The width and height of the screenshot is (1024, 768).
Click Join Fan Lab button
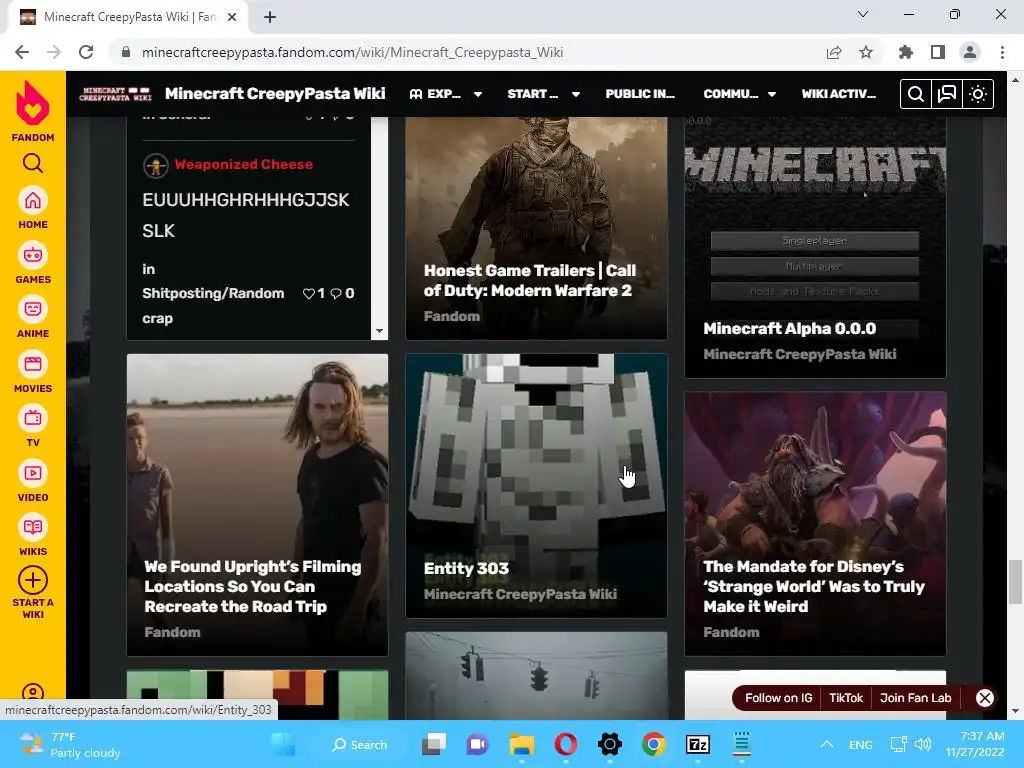point(916,698)
